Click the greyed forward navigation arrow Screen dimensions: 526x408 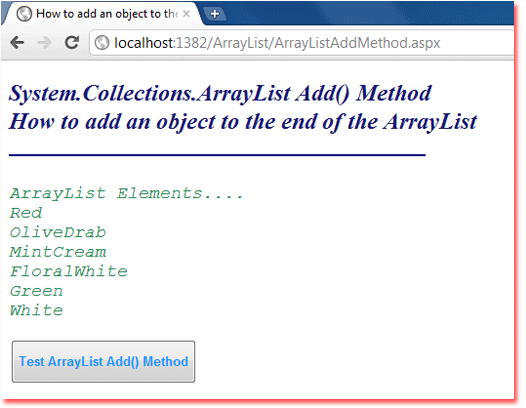tap(44, 43)
